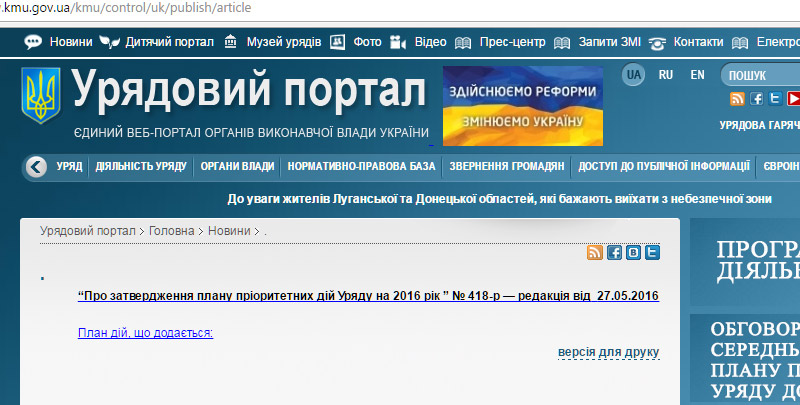800x405 pixels.
Task: Go to Новини in top bar
Action: coord(70,42)
